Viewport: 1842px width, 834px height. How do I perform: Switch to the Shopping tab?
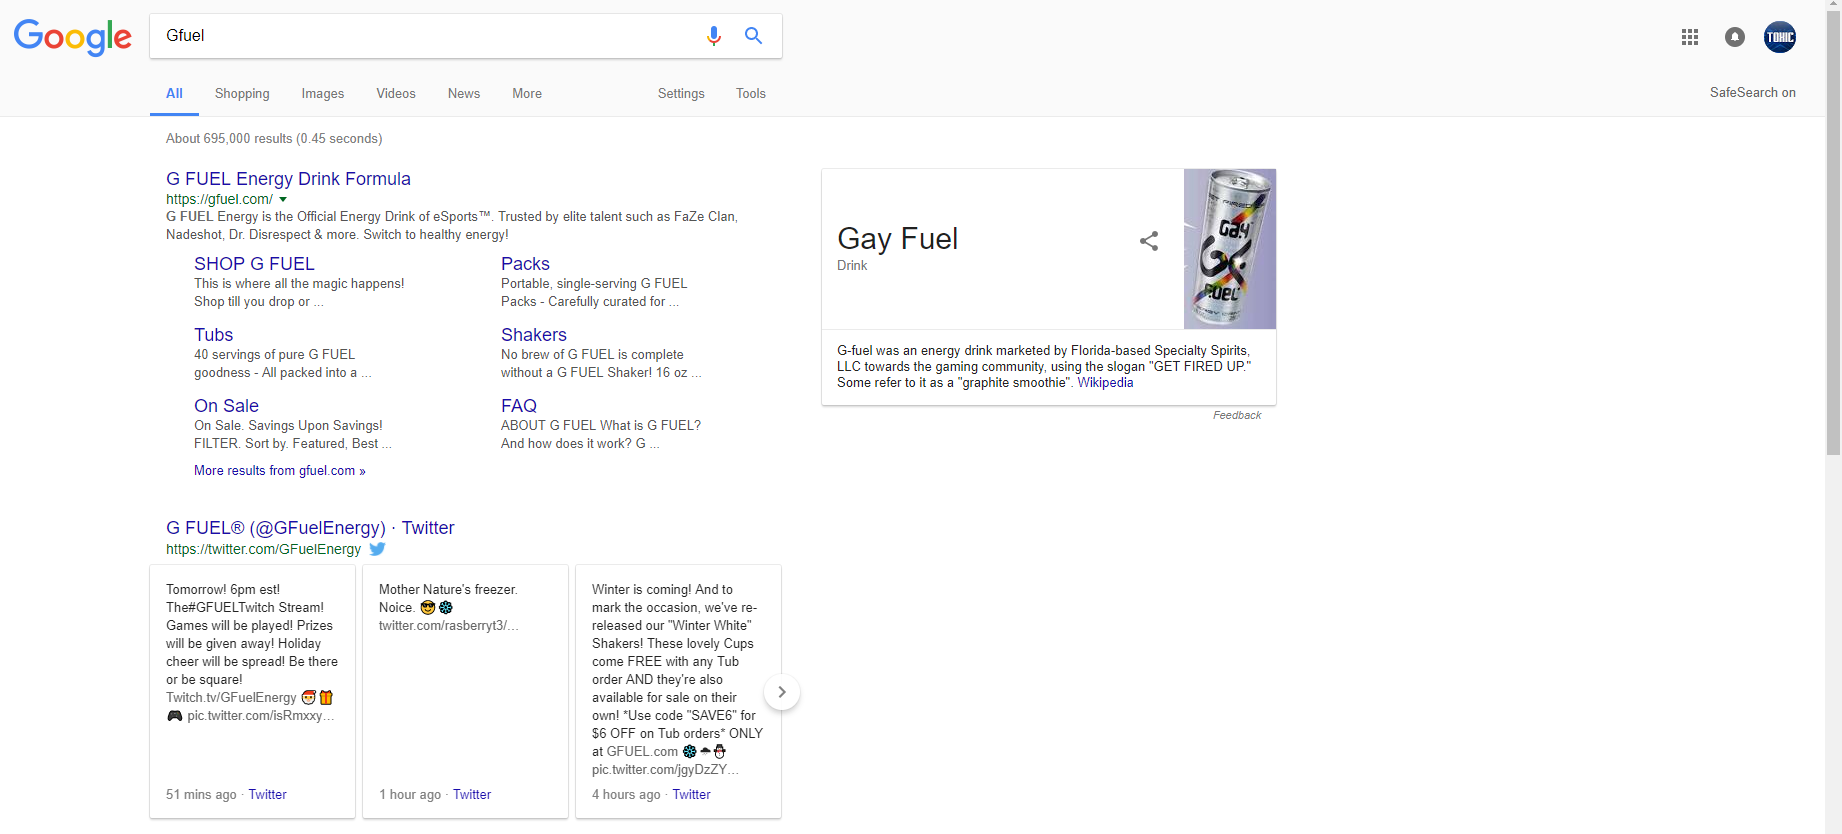click(242, 93)
